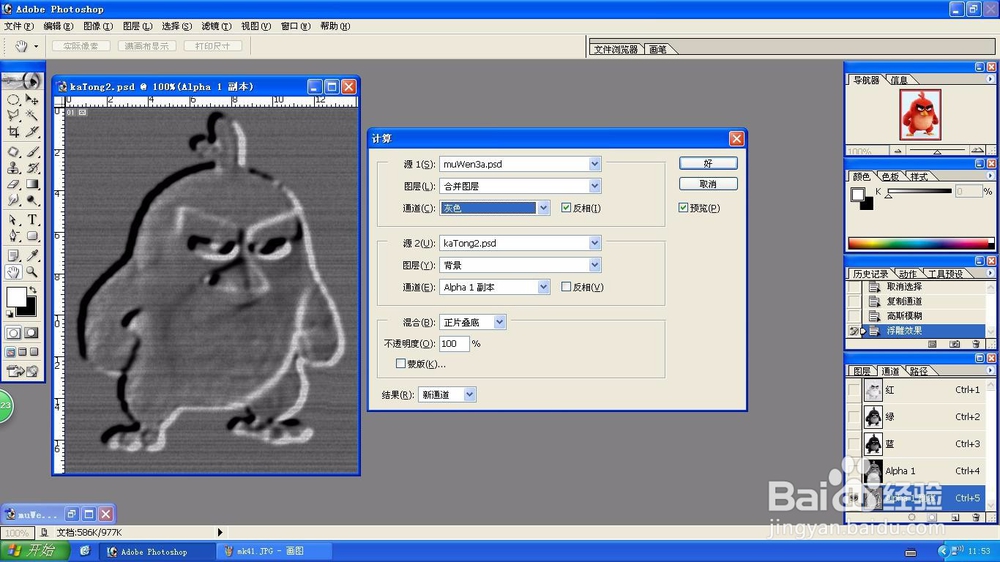Click the Windows 开始 Start button

[x=33, y=551]
